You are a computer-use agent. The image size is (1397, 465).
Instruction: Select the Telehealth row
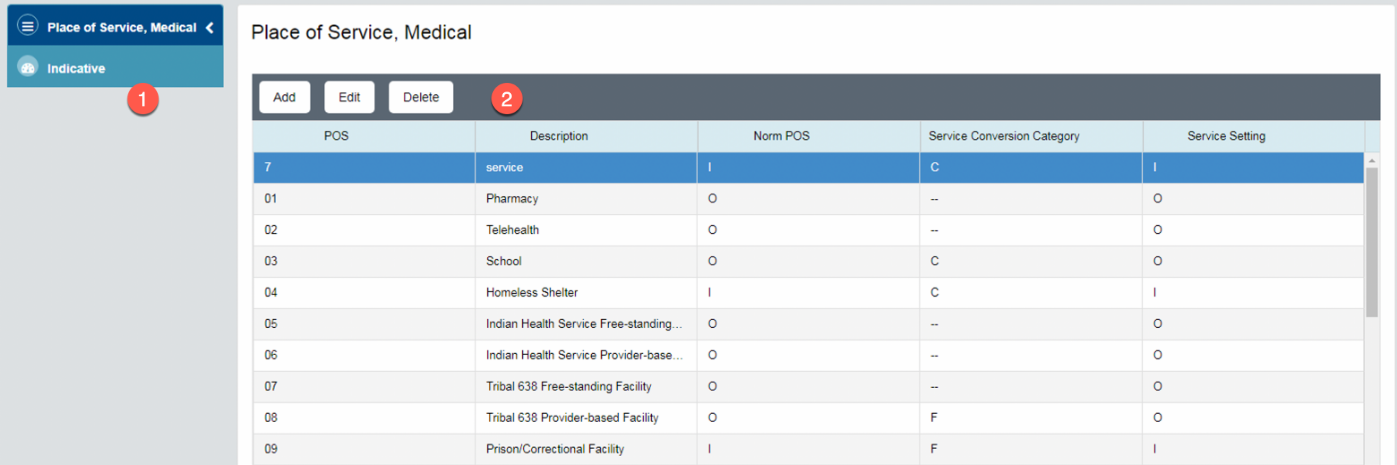coord(512,230)
